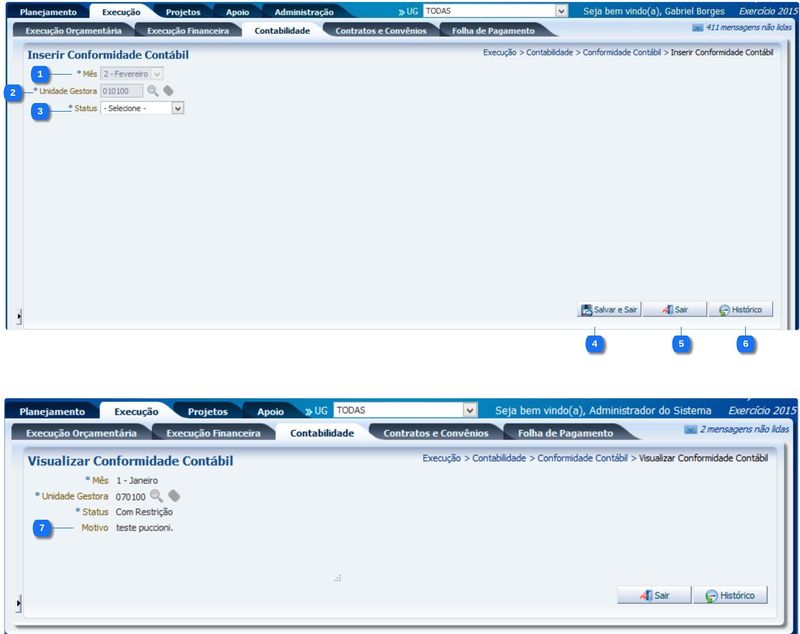Open the 411 mensagens não lidas envelope
Image resolution: width=800 pixels, height=634 pixels.
tap(697, 28)
